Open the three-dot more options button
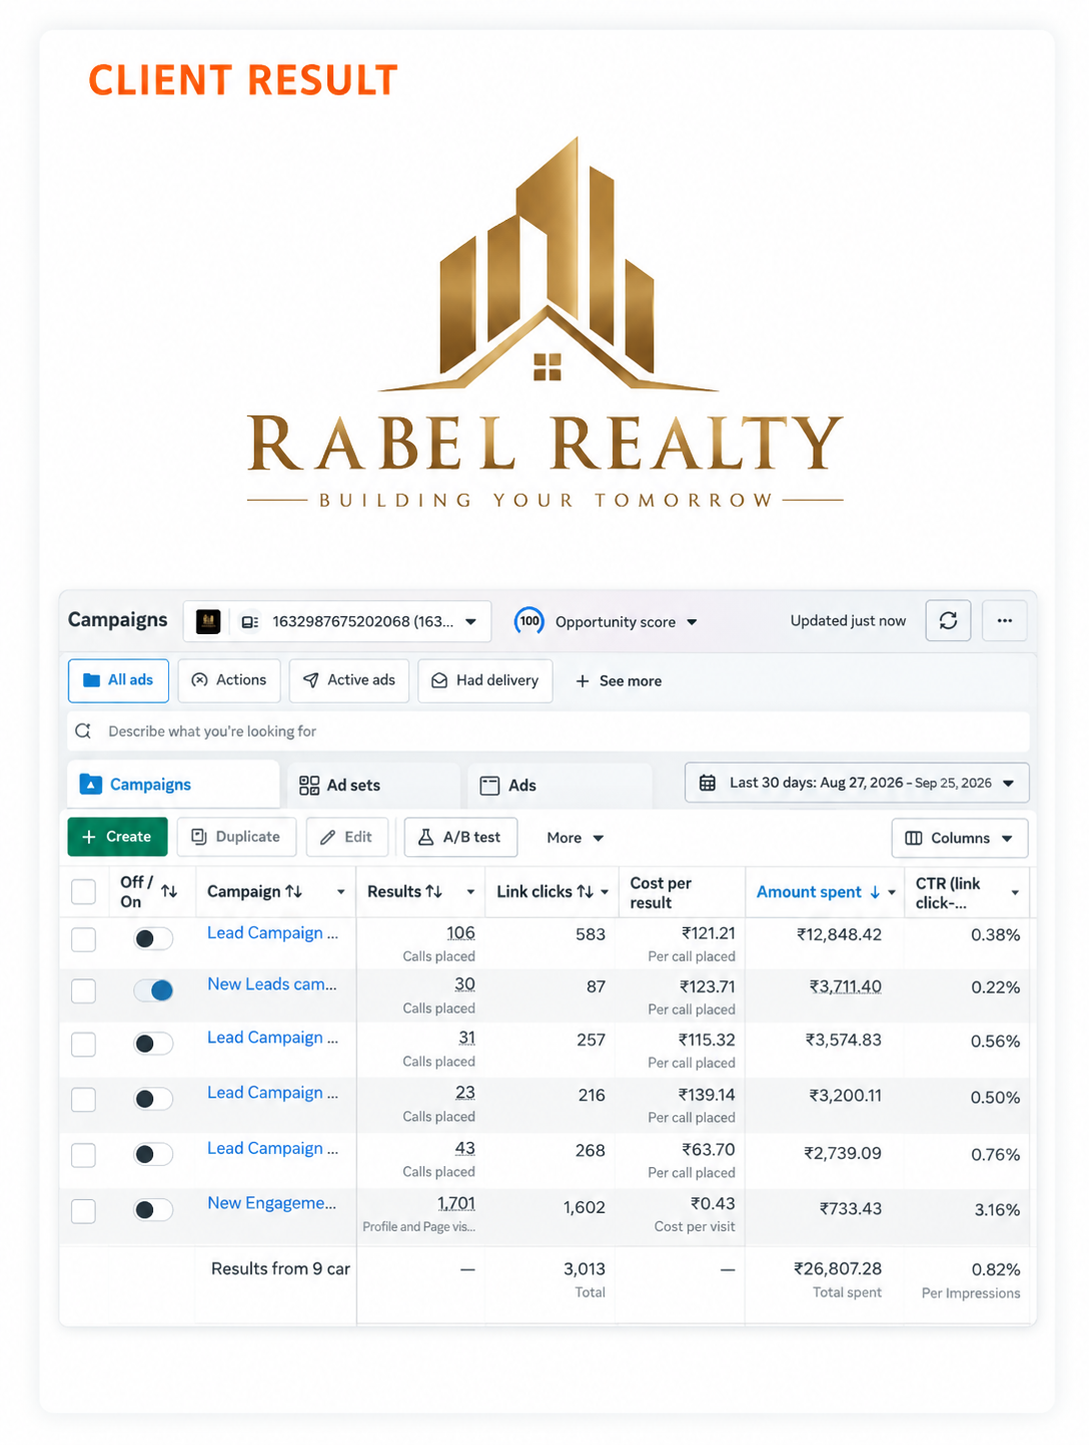The height and width of the screenshot is (1445, 1089). 1005,621
